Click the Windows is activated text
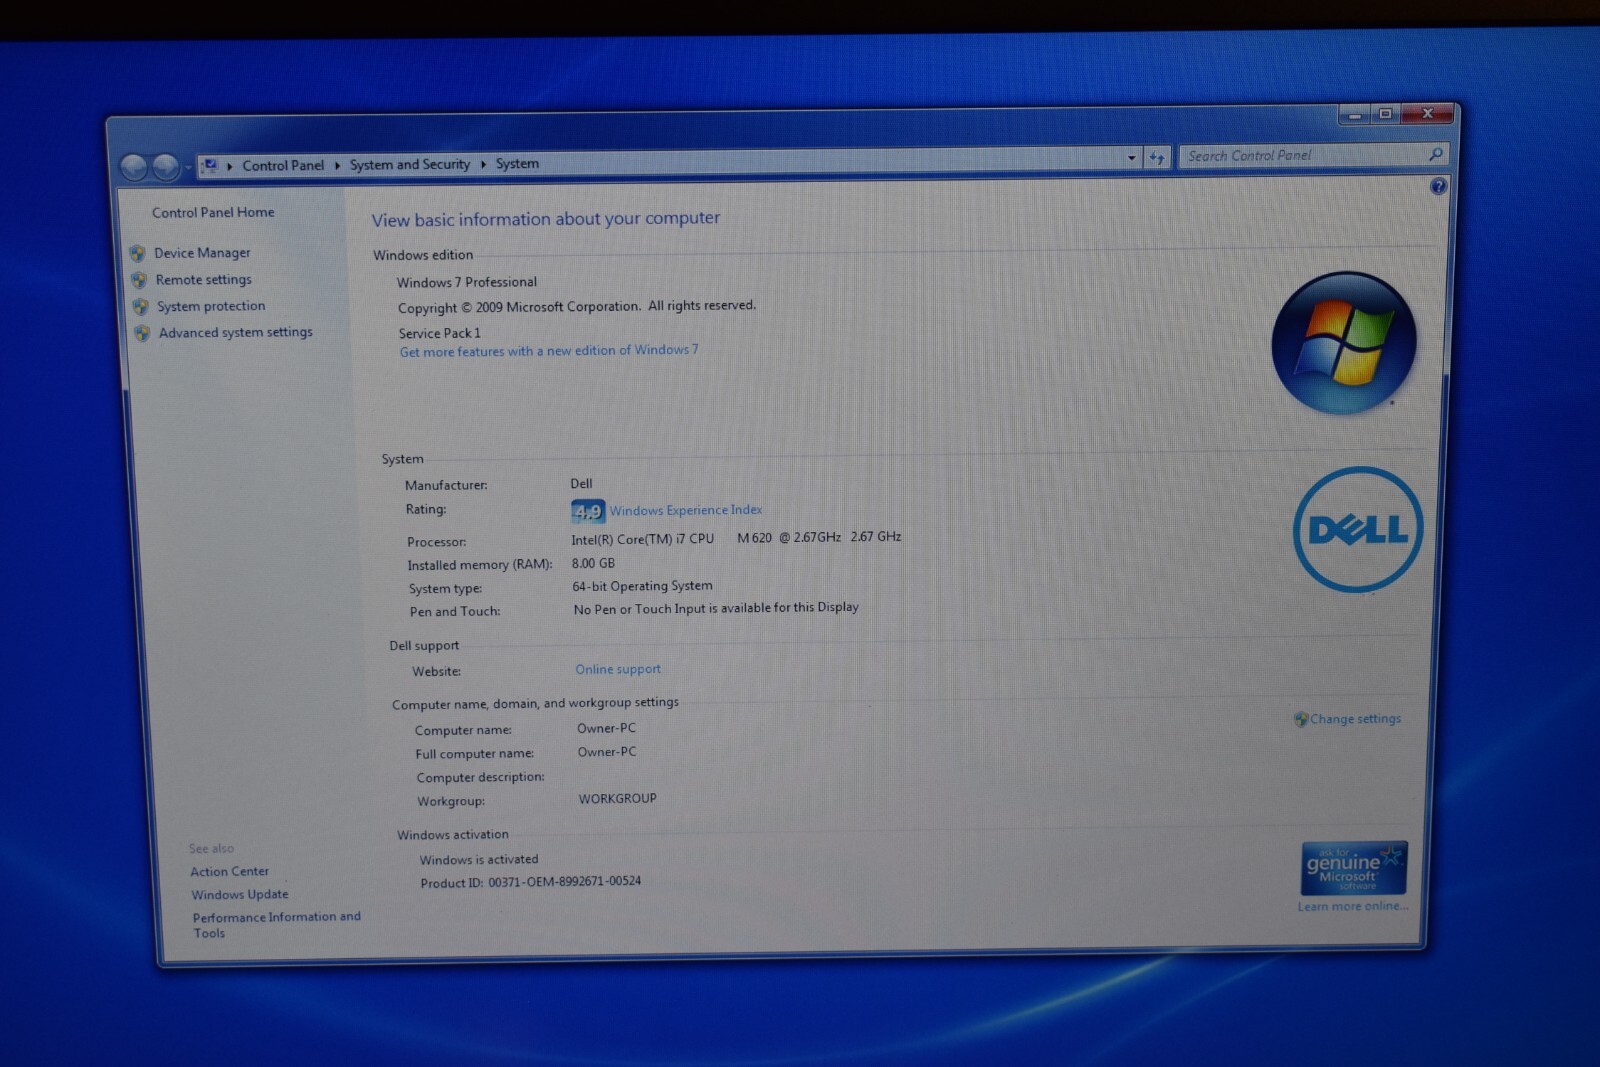Screen dimensions: 1600x1067 click(x=479, y=860)
